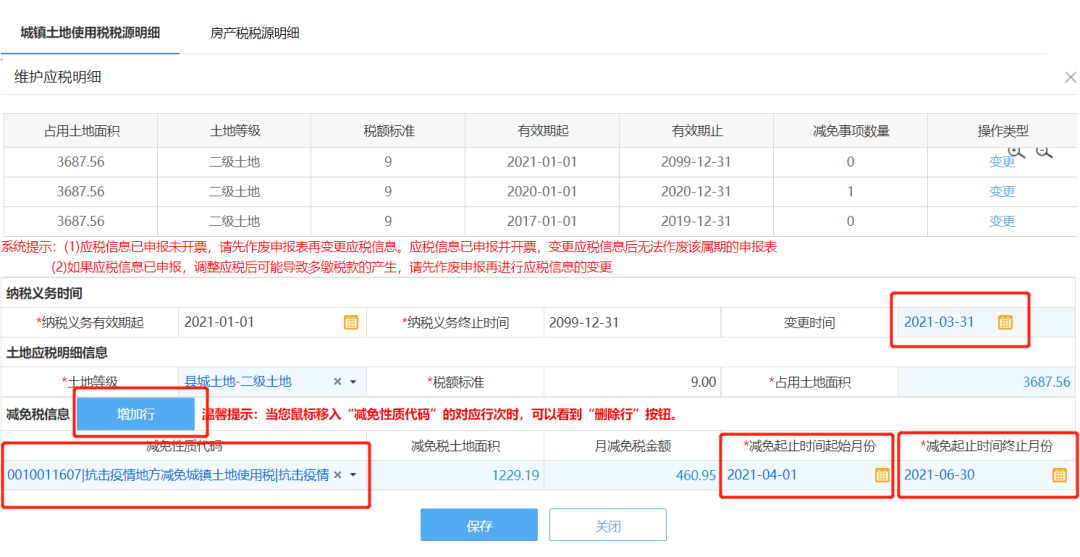
Task: Click 占用土地面积 field showing 3687.56
Action: 987,381
